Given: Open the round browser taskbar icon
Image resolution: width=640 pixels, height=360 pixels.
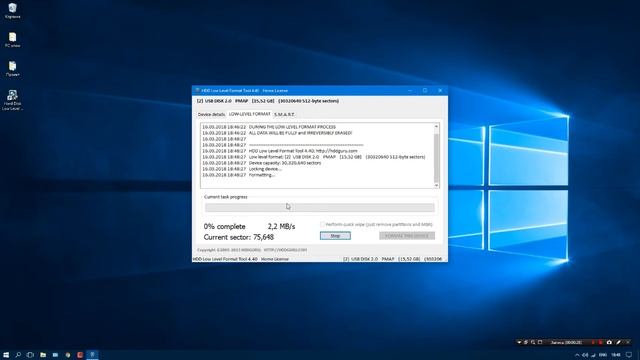Looking at the screenshot, I should [x=68, y=355].
